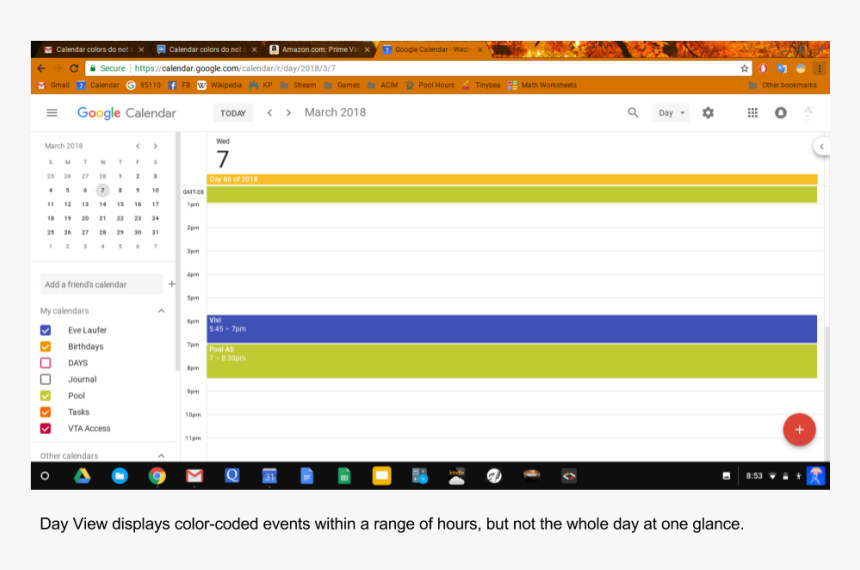Open Files app from the shelf
The width and height of the screenshot is (860, 570).
pyautogui.click(x=120, y=476)
